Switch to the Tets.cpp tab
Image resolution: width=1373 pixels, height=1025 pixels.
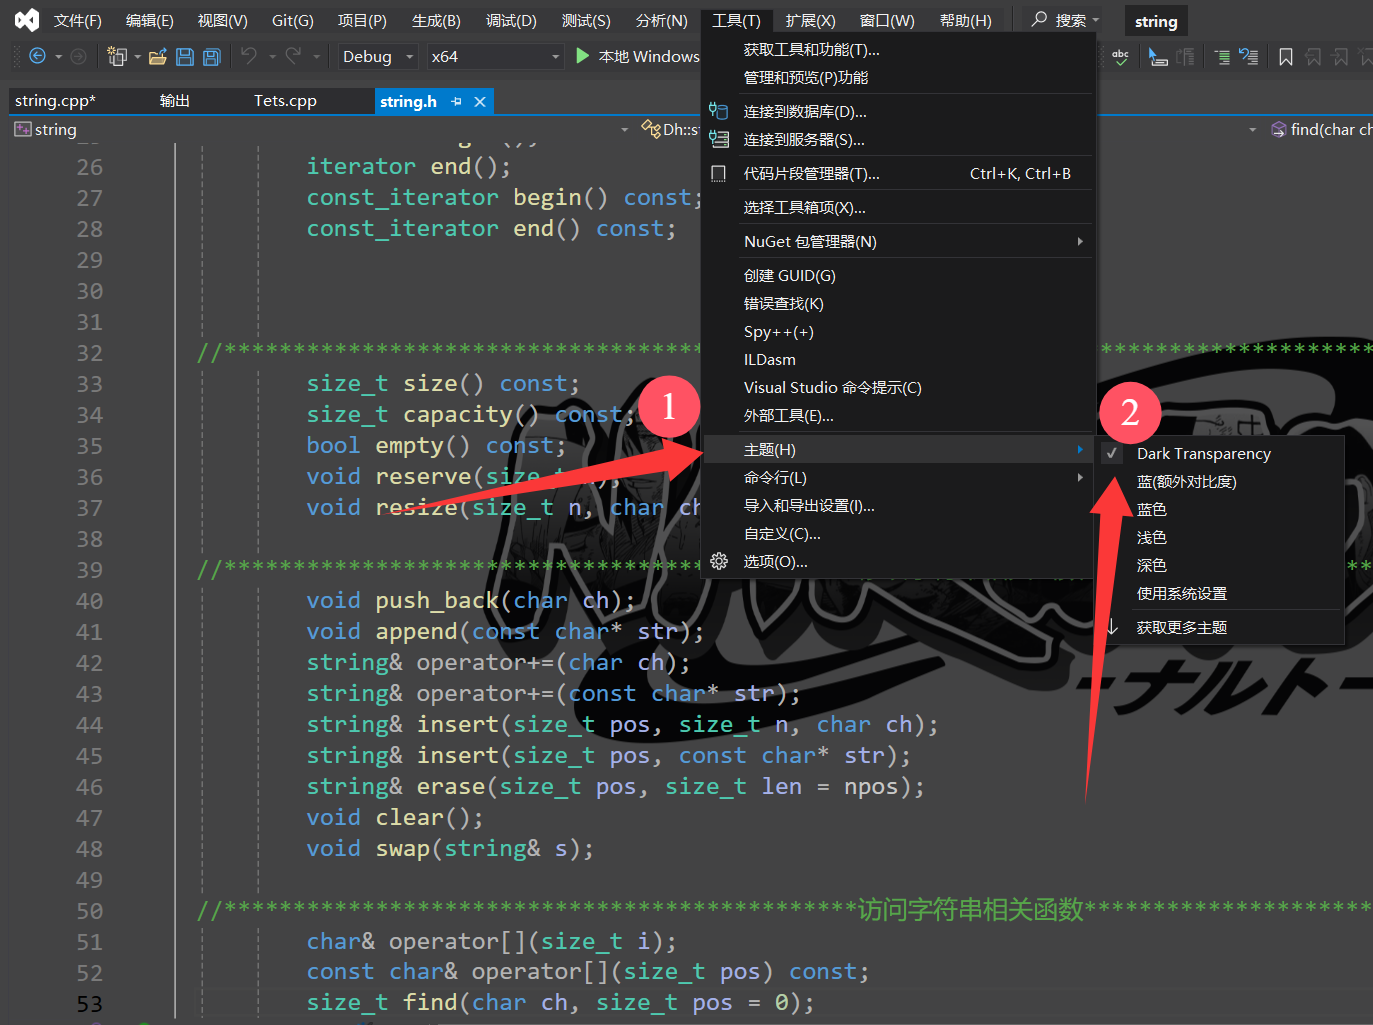click(285, 101)
